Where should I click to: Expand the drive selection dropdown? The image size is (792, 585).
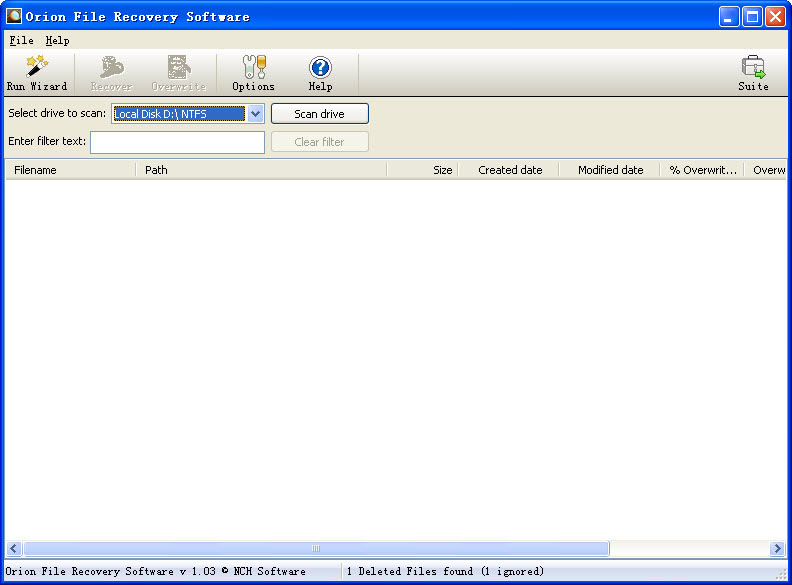tap(255, 114)
